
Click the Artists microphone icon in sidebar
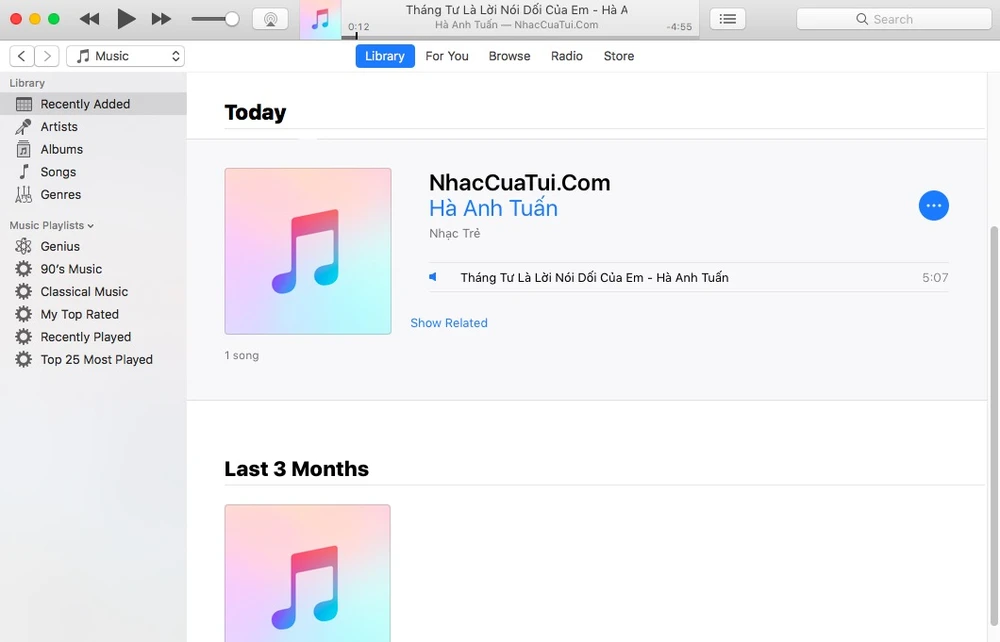click(x=23, y=127)
